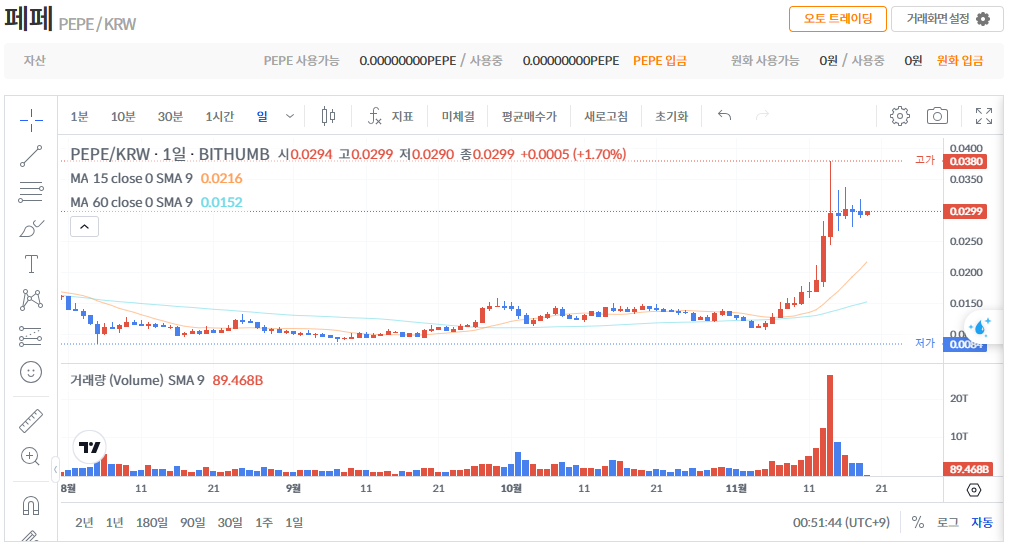1009x550 pixels.
Task: Click the PEPE/KRW · 1일 · BITHUMB chart title
Action: coord(170,154)
